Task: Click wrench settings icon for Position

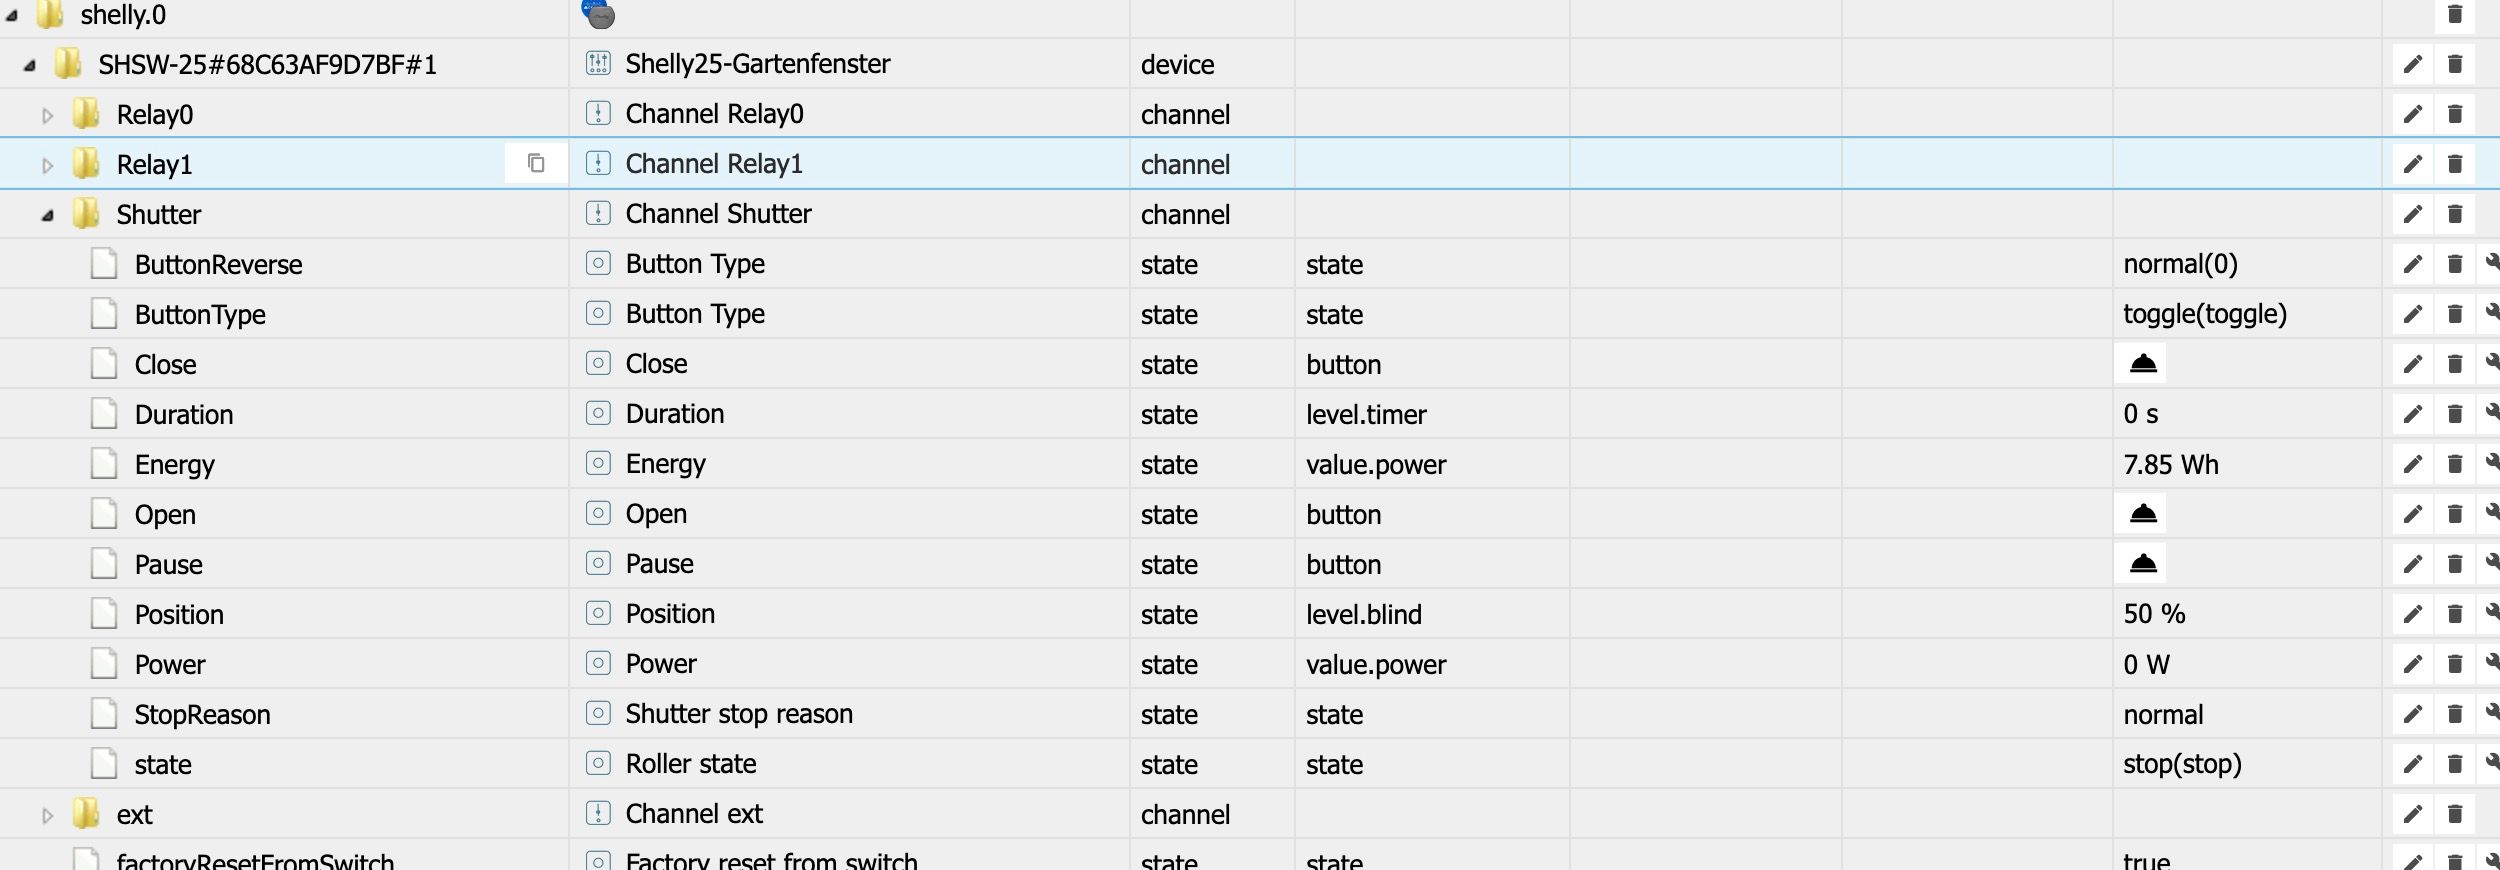Action: point(2491,614)
